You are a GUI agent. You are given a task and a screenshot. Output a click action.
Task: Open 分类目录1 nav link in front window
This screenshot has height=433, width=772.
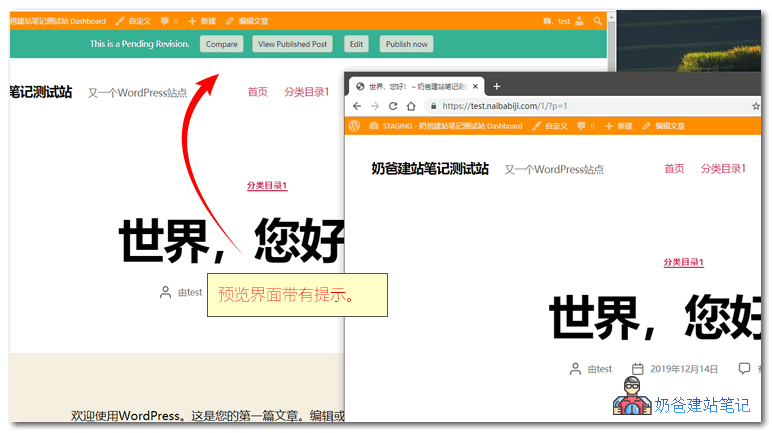tap(723, 169)
